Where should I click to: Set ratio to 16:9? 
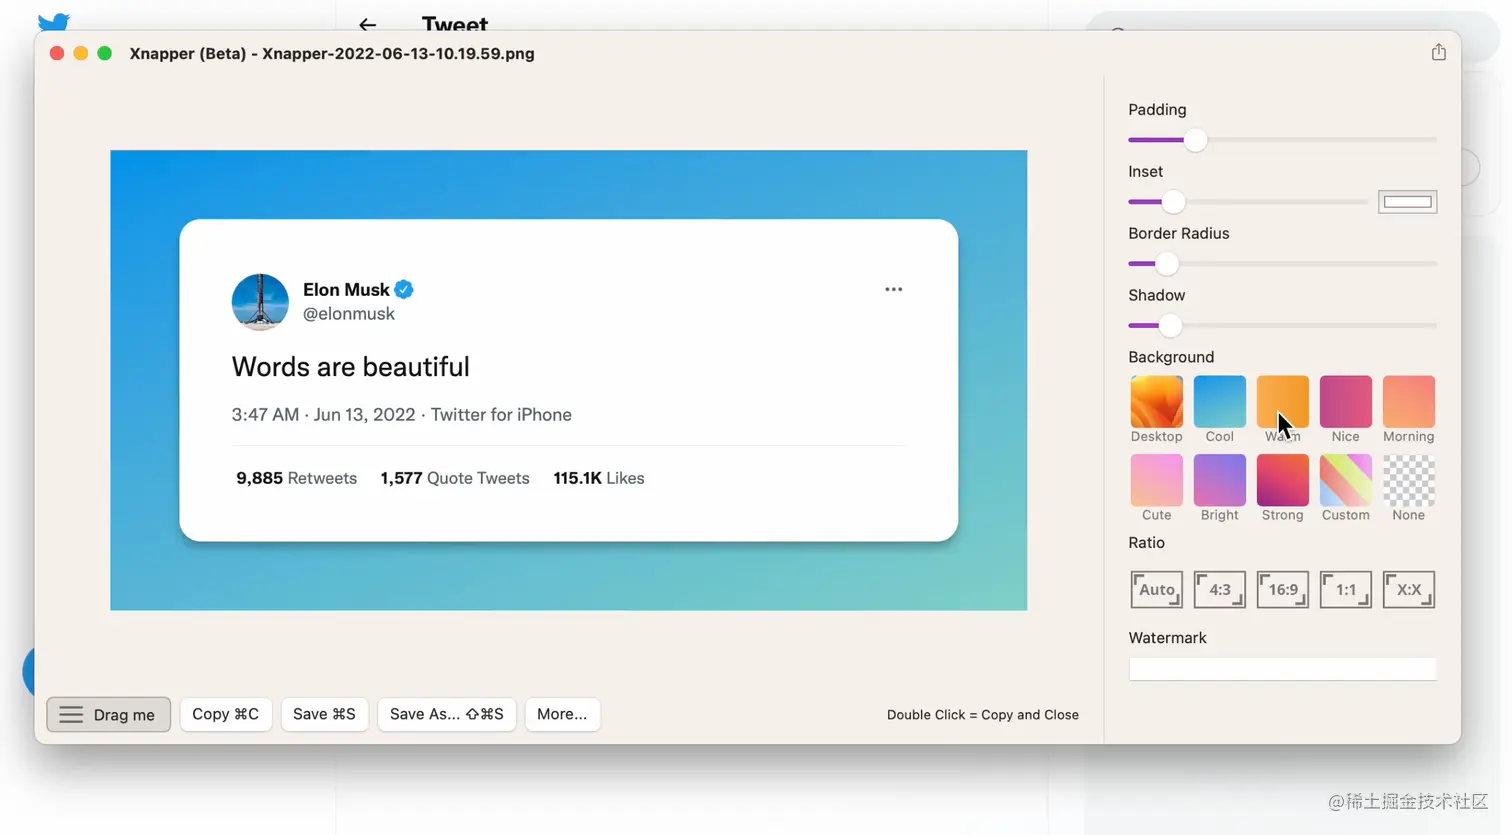tap(1282, 589)
